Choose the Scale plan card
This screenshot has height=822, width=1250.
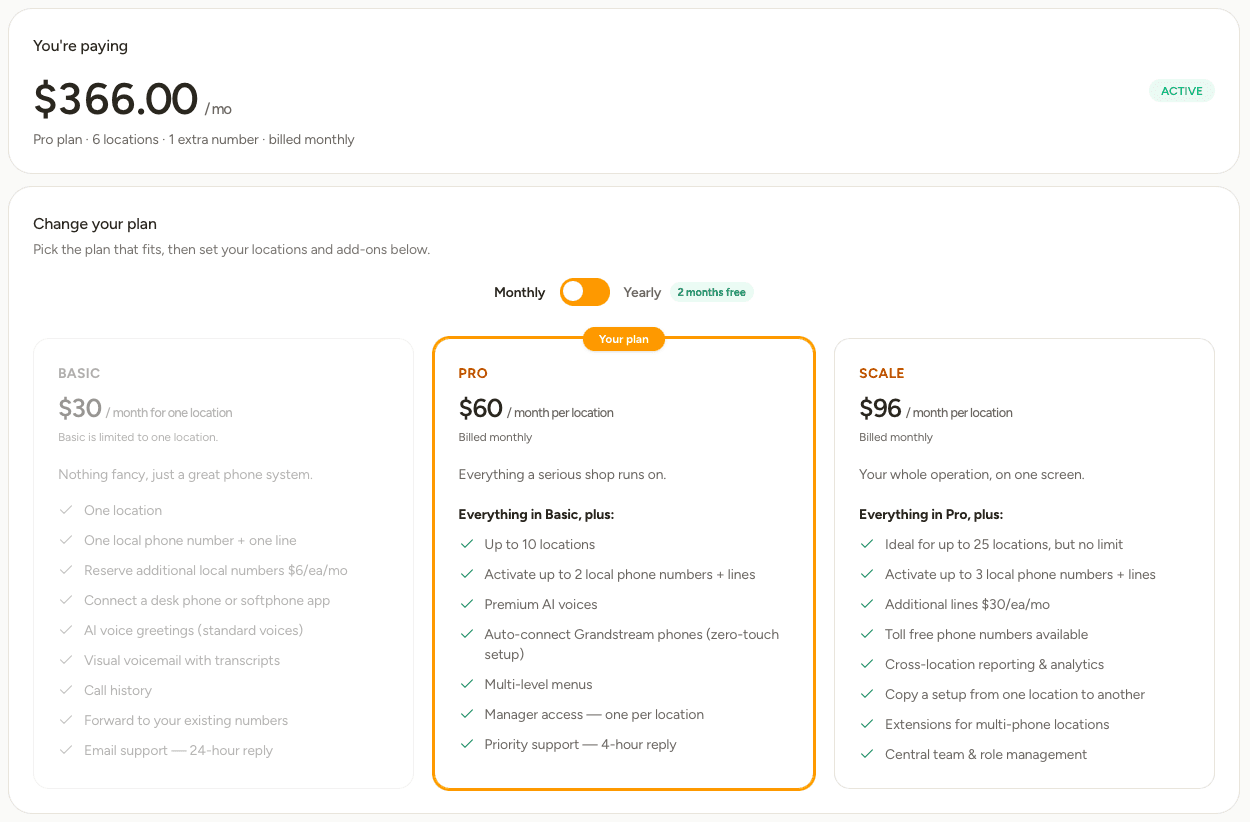pyautogui.click(x=1024, y=563)
